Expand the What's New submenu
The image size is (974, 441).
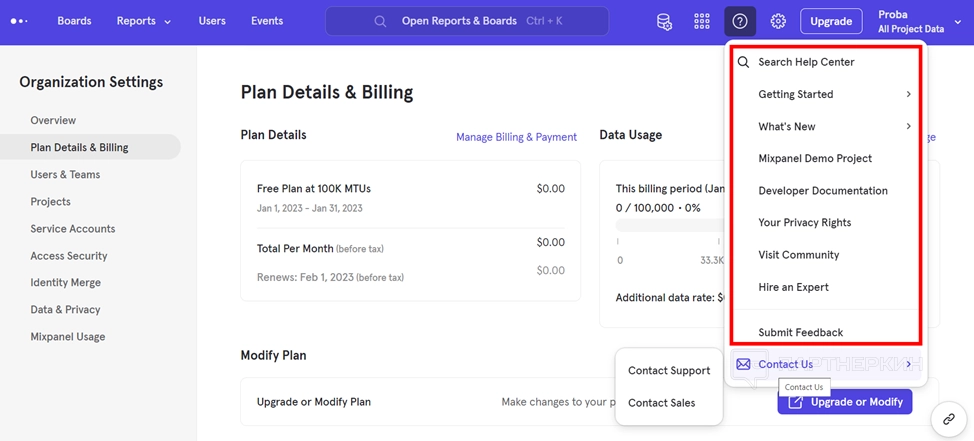[x=834, y=126]
